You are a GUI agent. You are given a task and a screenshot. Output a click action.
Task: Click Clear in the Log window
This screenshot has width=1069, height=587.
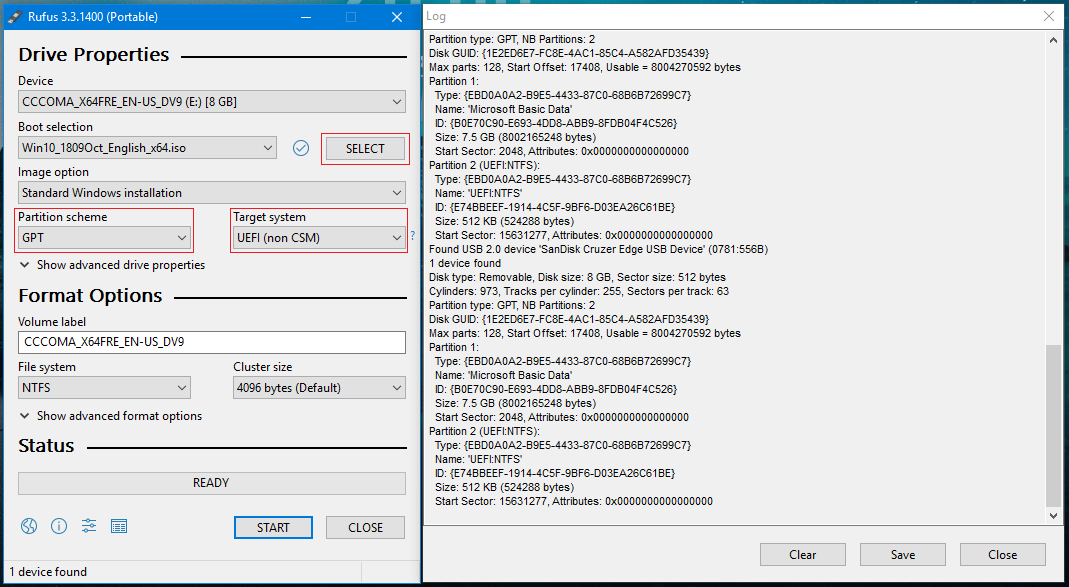(x=803, y=555)
